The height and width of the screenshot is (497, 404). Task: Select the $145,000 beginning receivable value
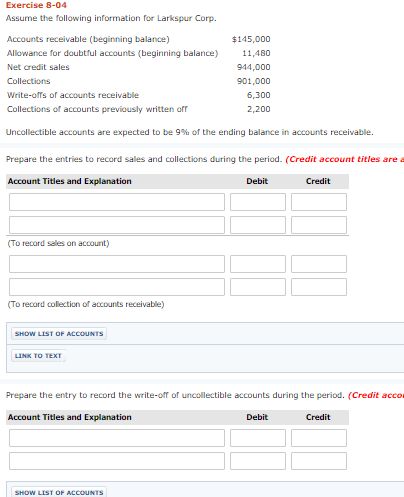[251, 39]
